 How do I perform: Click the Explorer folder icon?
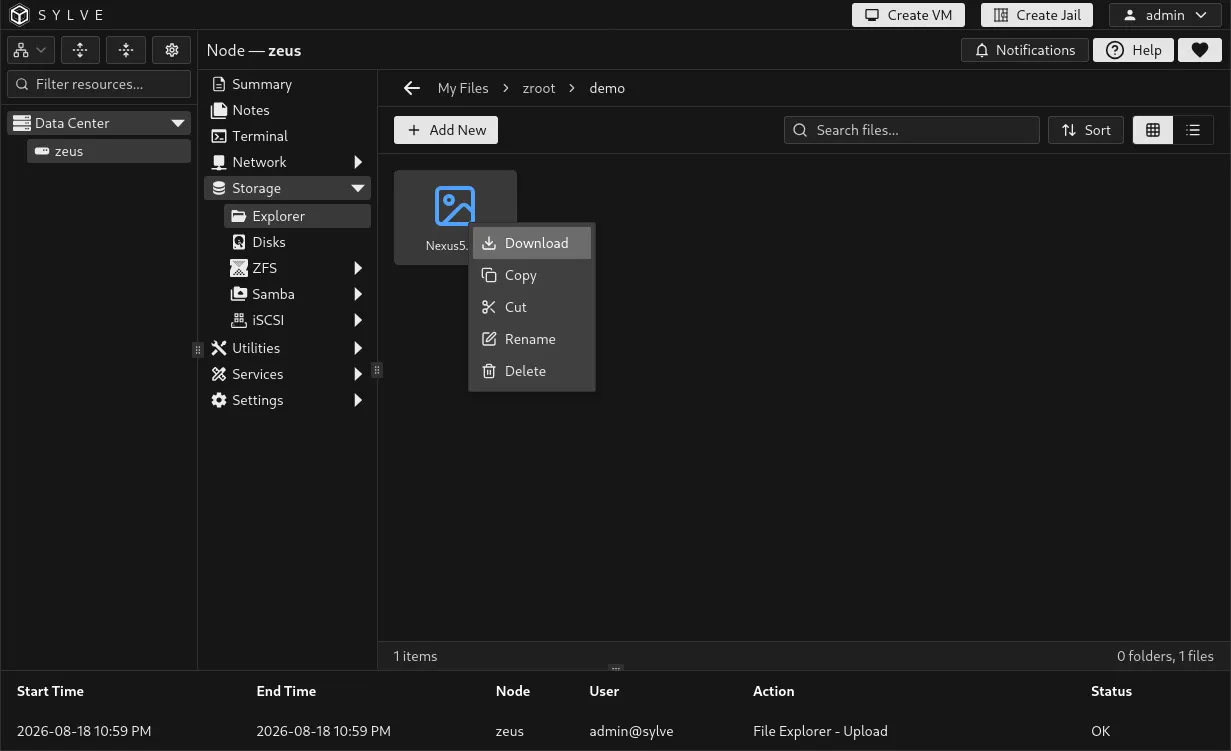coord(239,216)
